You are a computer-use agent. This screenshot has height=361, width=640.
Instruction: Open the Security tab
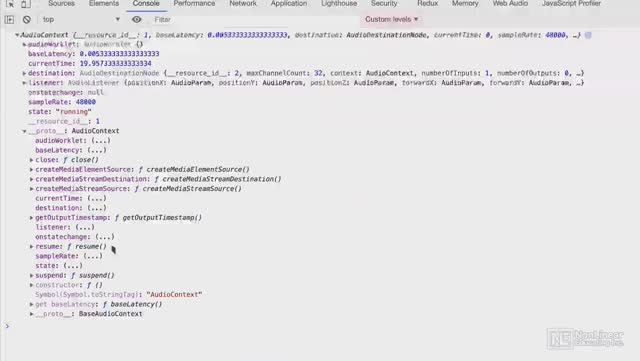384,4
